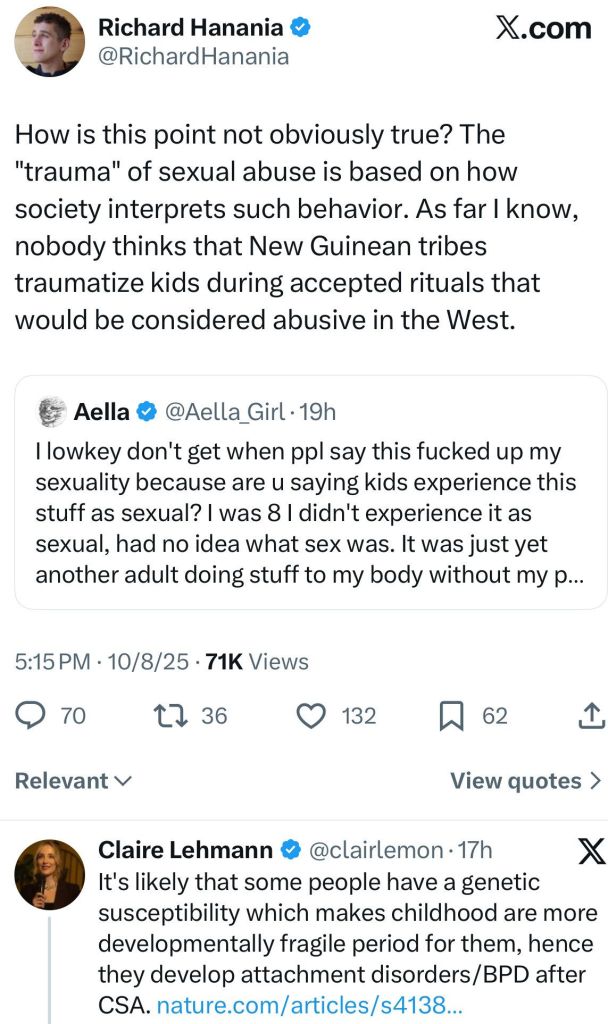Click Richard Hanania's verified badge
The image size is (608, 1024).
(298, 28)
